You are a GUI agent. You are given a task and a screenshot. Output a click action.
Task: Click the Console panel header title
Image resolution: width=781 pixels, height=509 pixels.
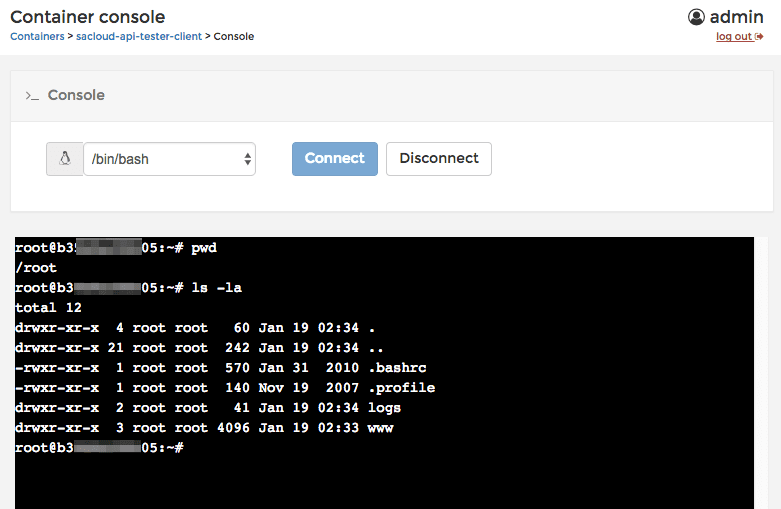(76, 95)
